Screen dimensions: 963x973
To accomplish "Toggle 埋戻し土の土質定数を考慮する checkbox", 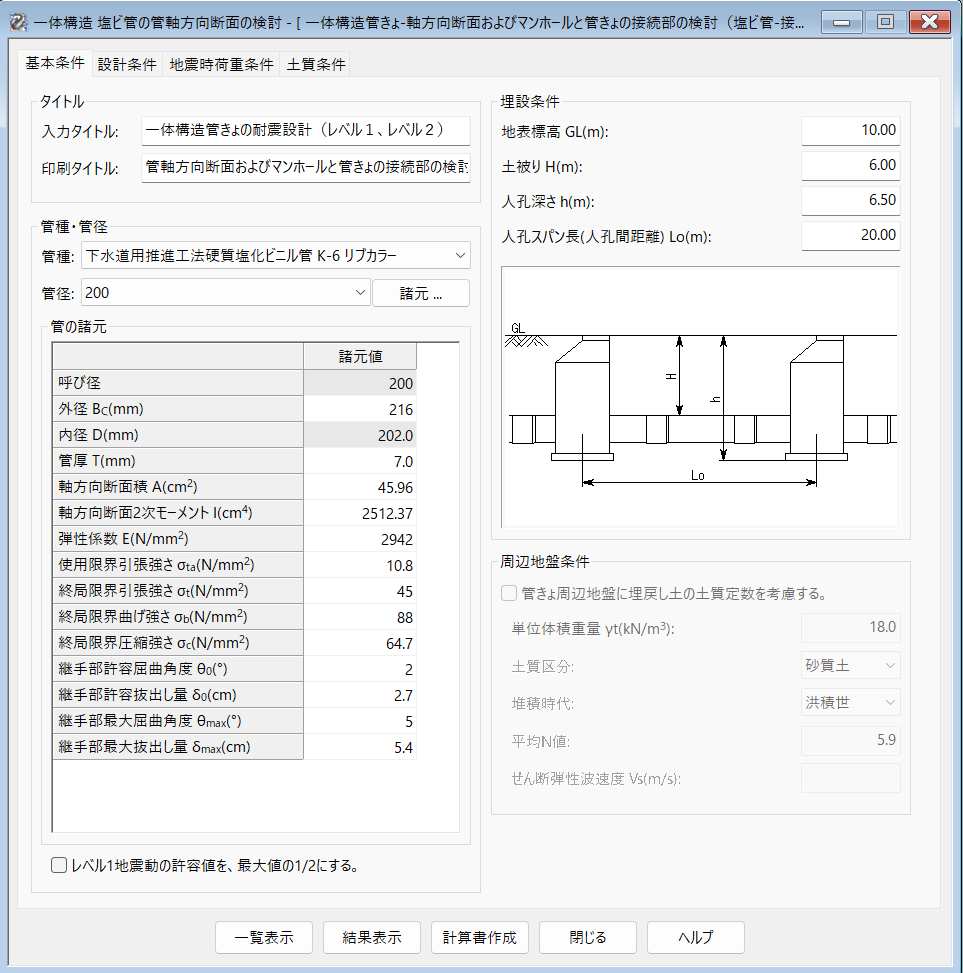I will pos(510,593).
